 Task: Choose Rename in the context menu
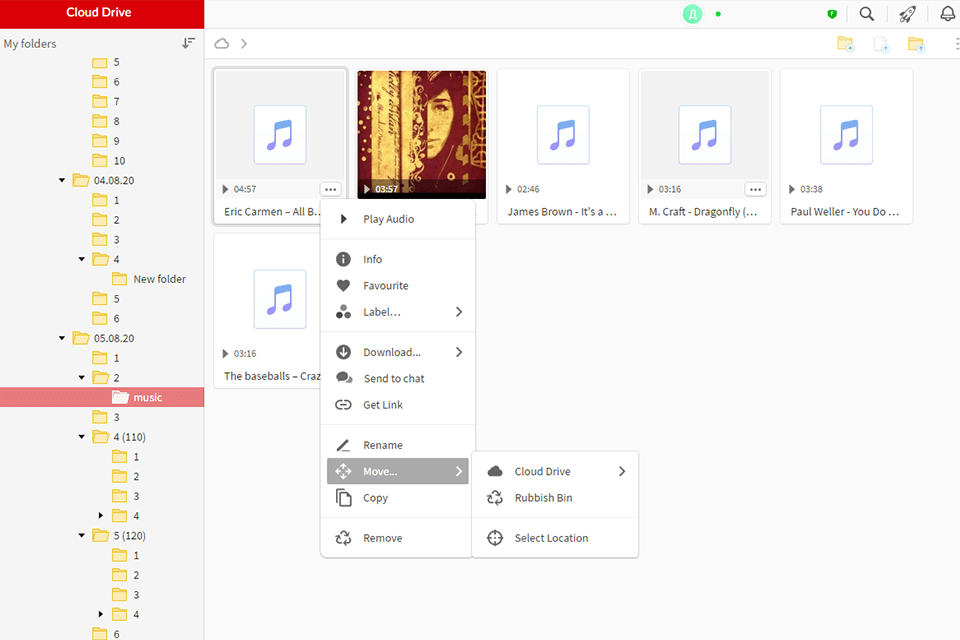[x=383, y=445]
